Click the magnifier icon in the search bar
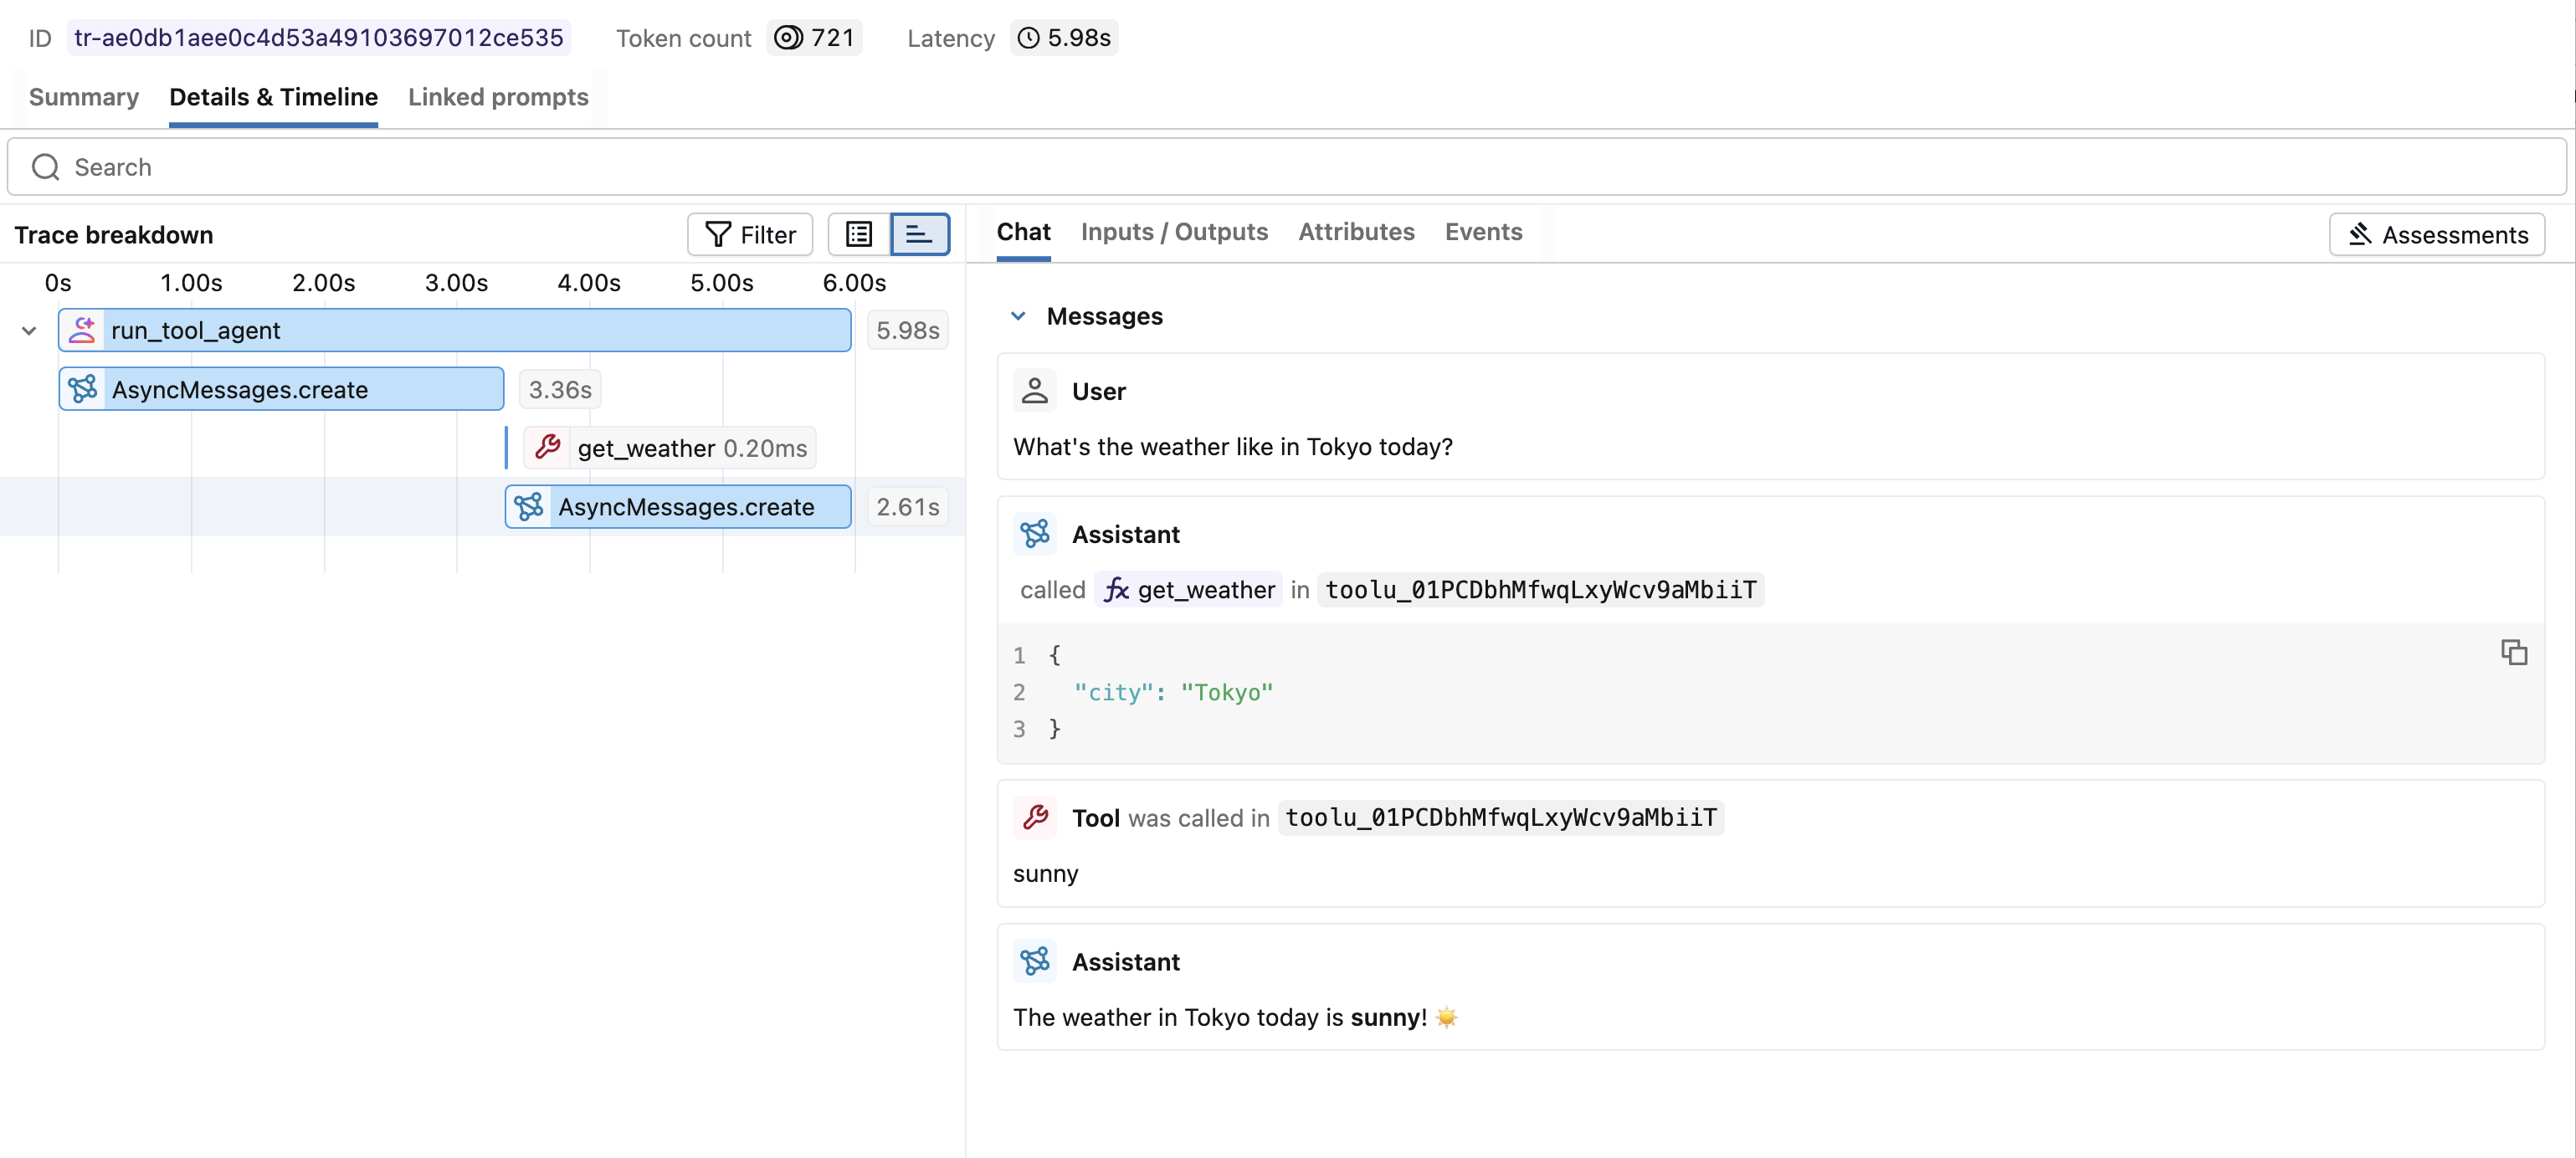Screen dimensions: 2576x1158 point(45,167)
